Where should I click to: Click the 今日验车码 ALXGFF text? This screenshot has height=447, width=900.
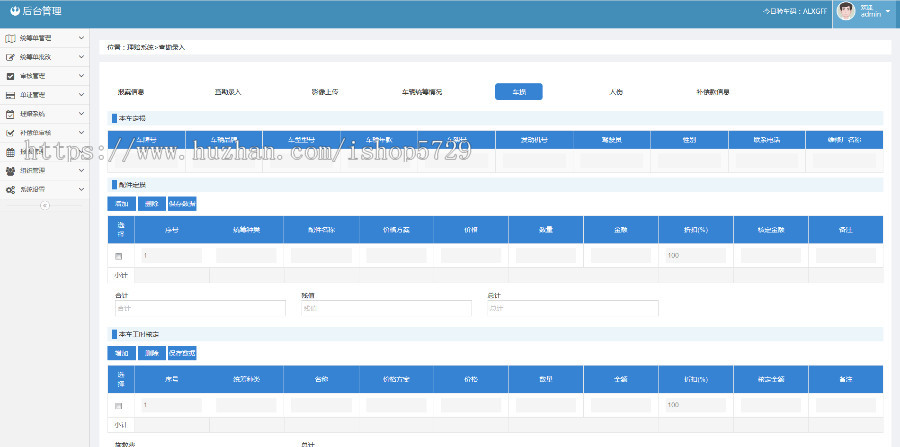(795, 11)
